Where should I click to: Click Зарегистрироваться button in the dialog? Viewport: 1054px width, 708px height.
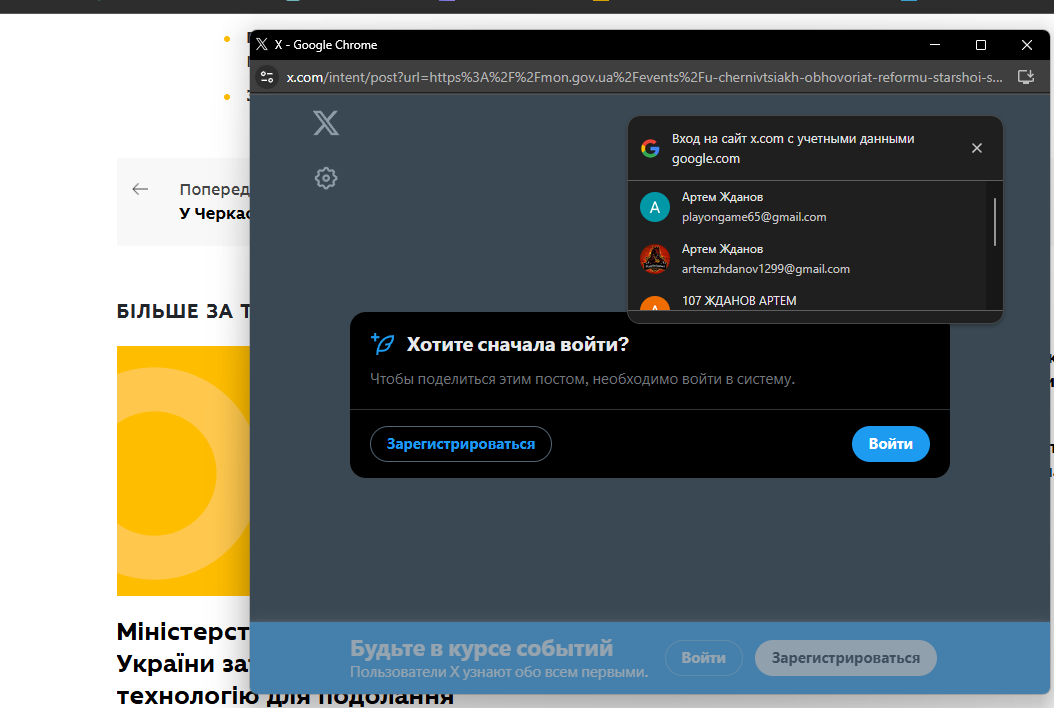tap(461, 444)
